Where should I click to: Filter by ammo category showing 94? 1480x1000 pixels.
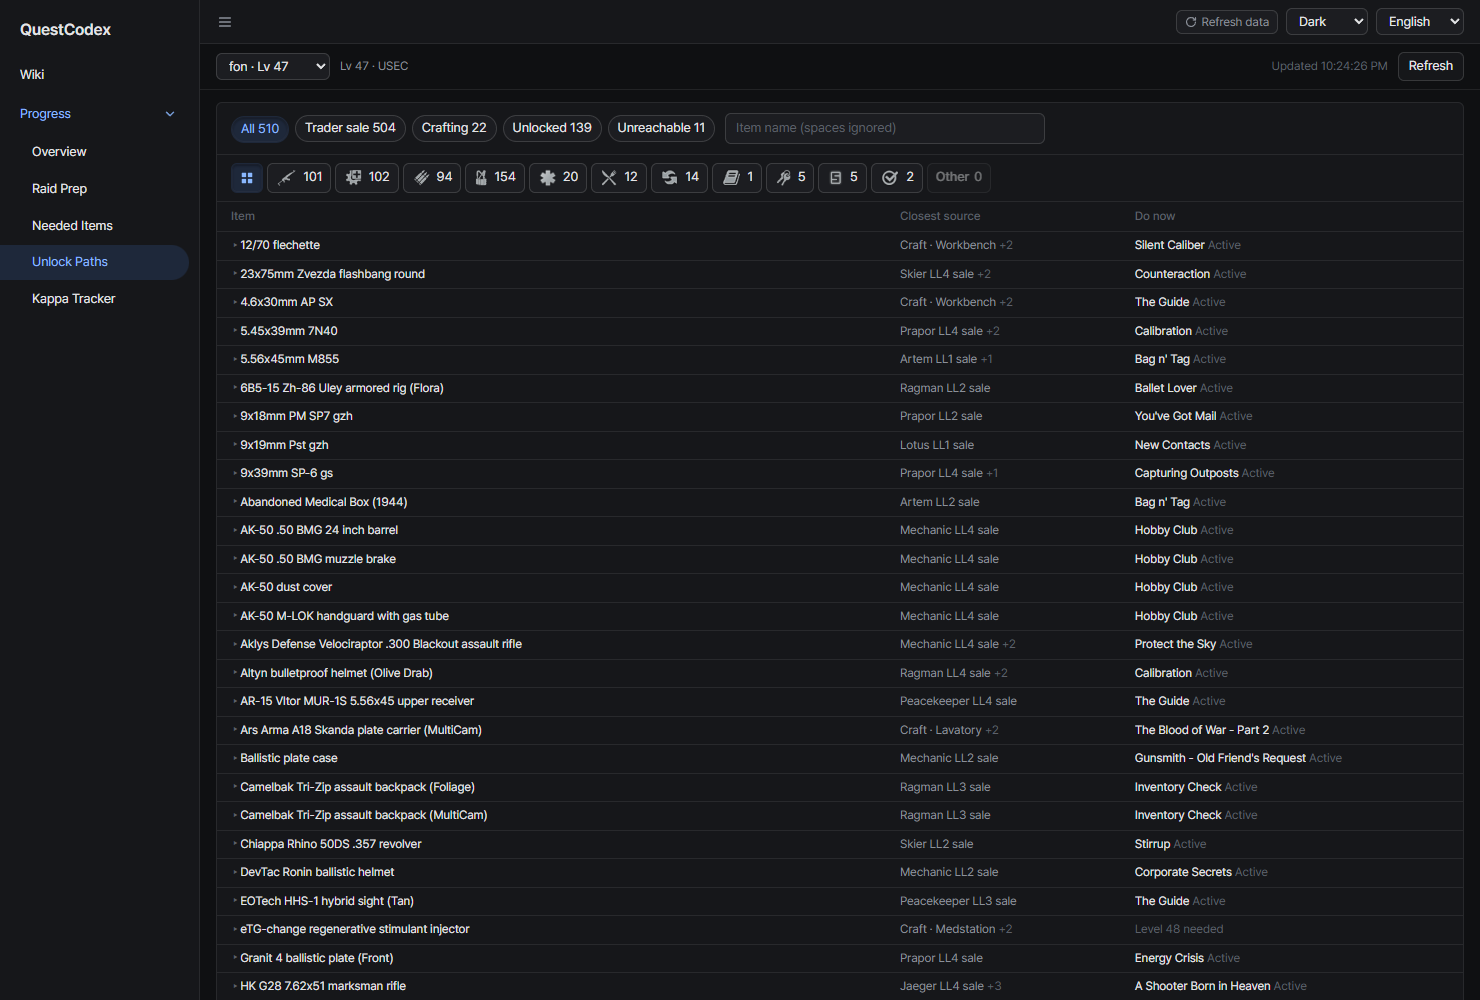coord(432,178)
